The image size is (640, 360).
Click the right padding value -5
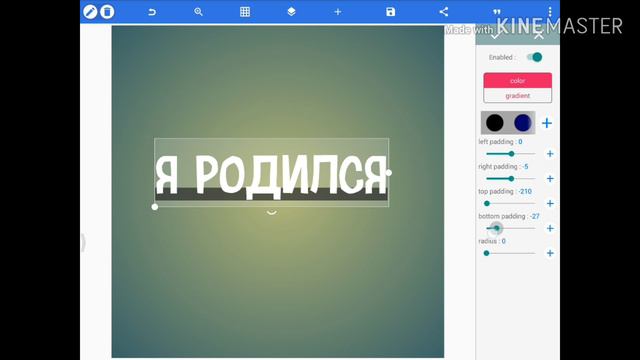click(x=525, y=167)
